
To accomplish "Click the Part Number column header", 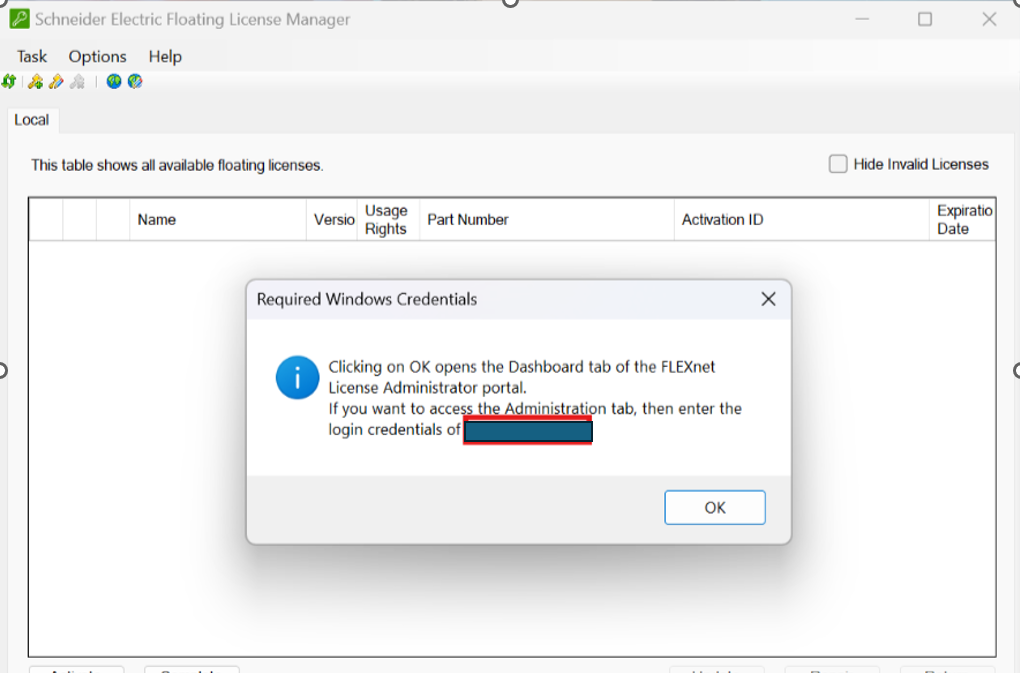I will tap(547, 220).
